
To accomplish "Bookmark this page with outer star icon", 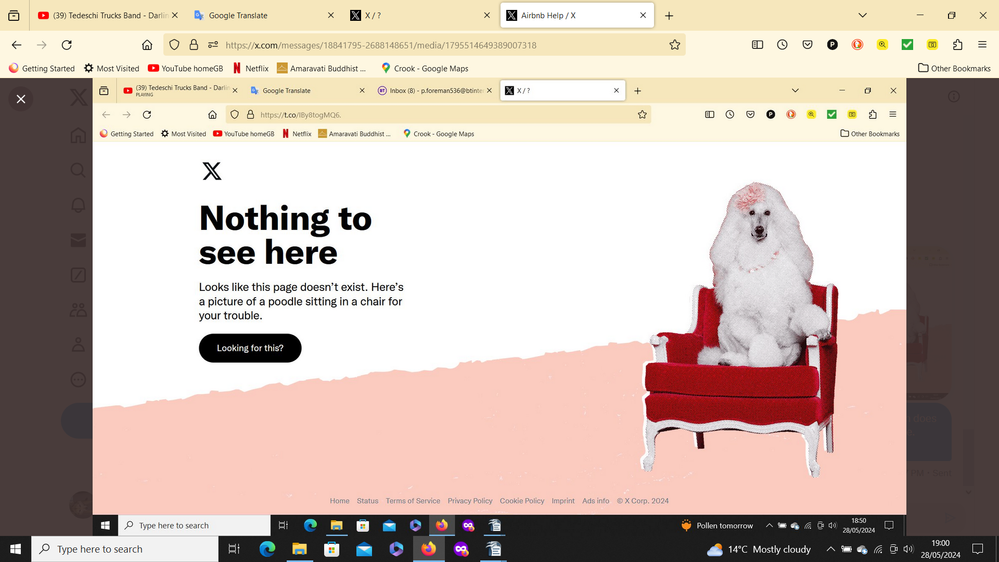I will [x=675, y=45].
